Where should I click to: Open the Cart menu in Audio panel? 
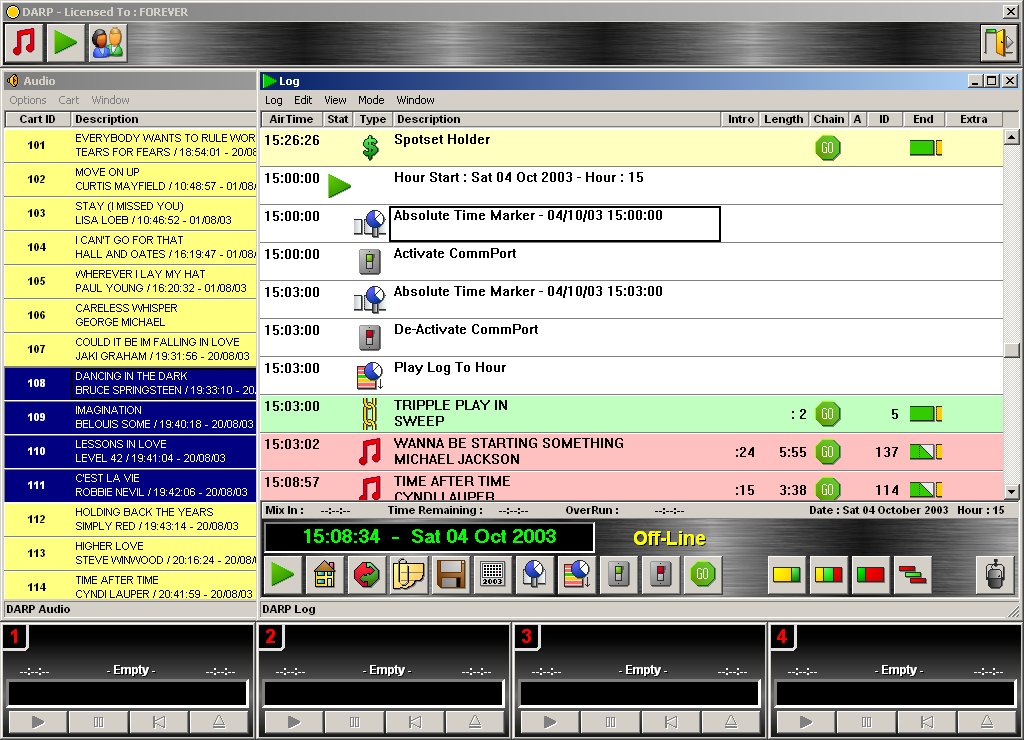click(69, 100)
